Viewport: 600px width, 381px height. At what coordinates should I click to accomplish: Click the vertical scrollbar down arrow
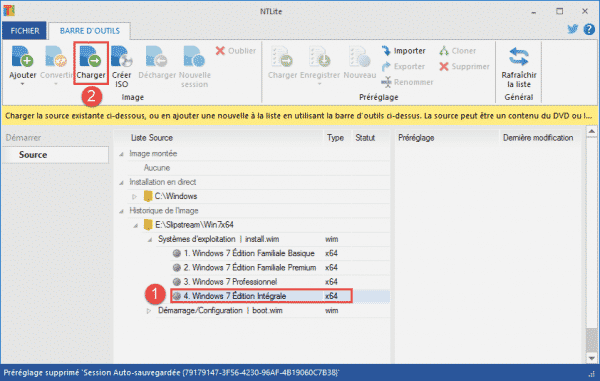(592, 358)
